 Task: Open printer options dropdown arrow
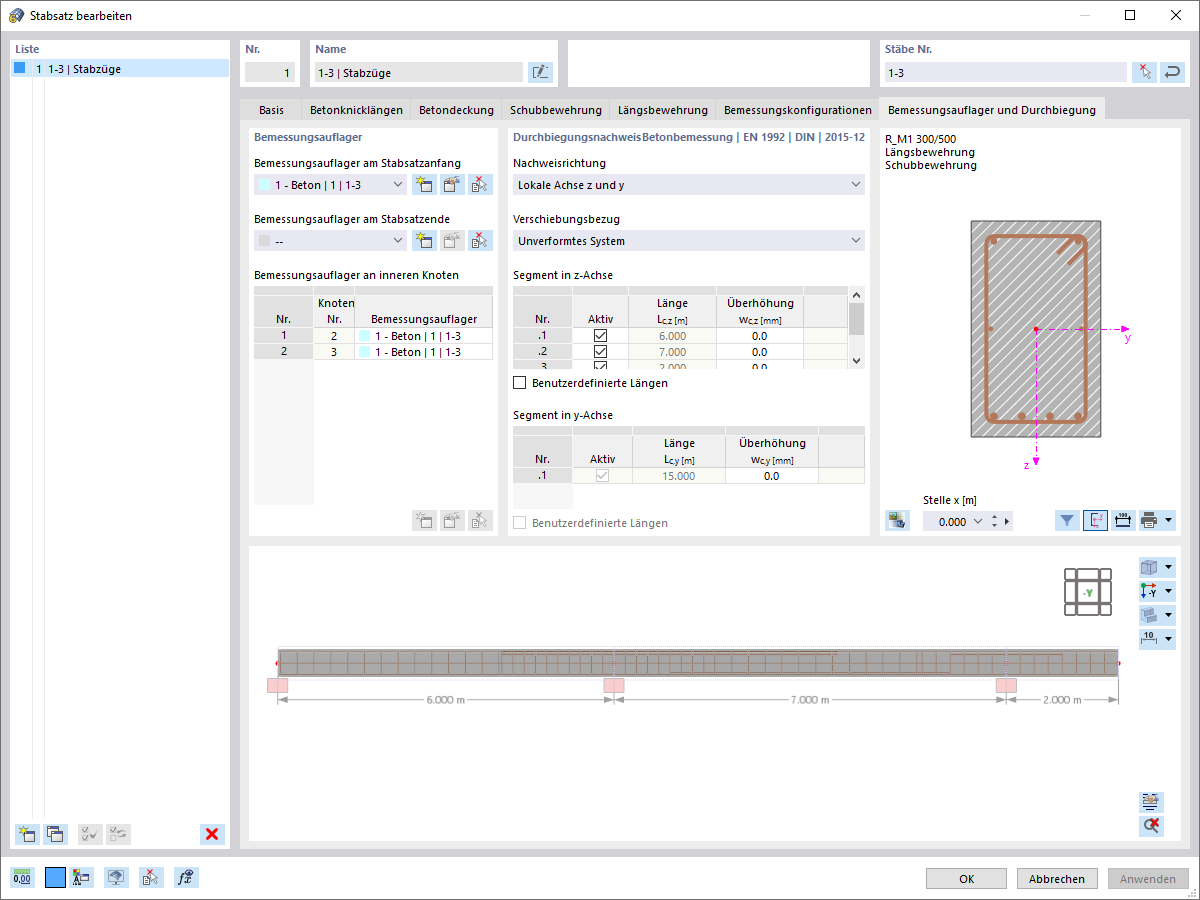click(1169, 520)
